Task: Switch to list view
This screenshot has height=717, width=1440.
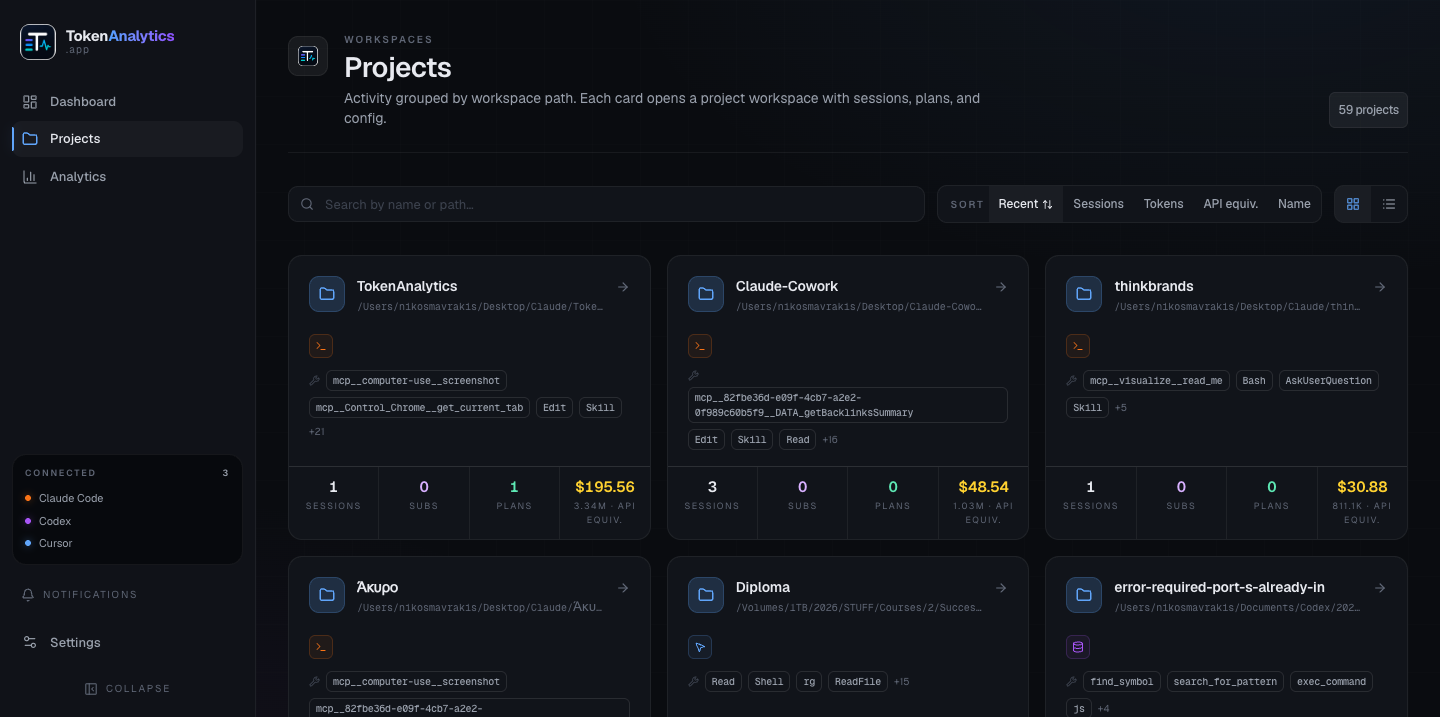Action: pos(1389,204)
